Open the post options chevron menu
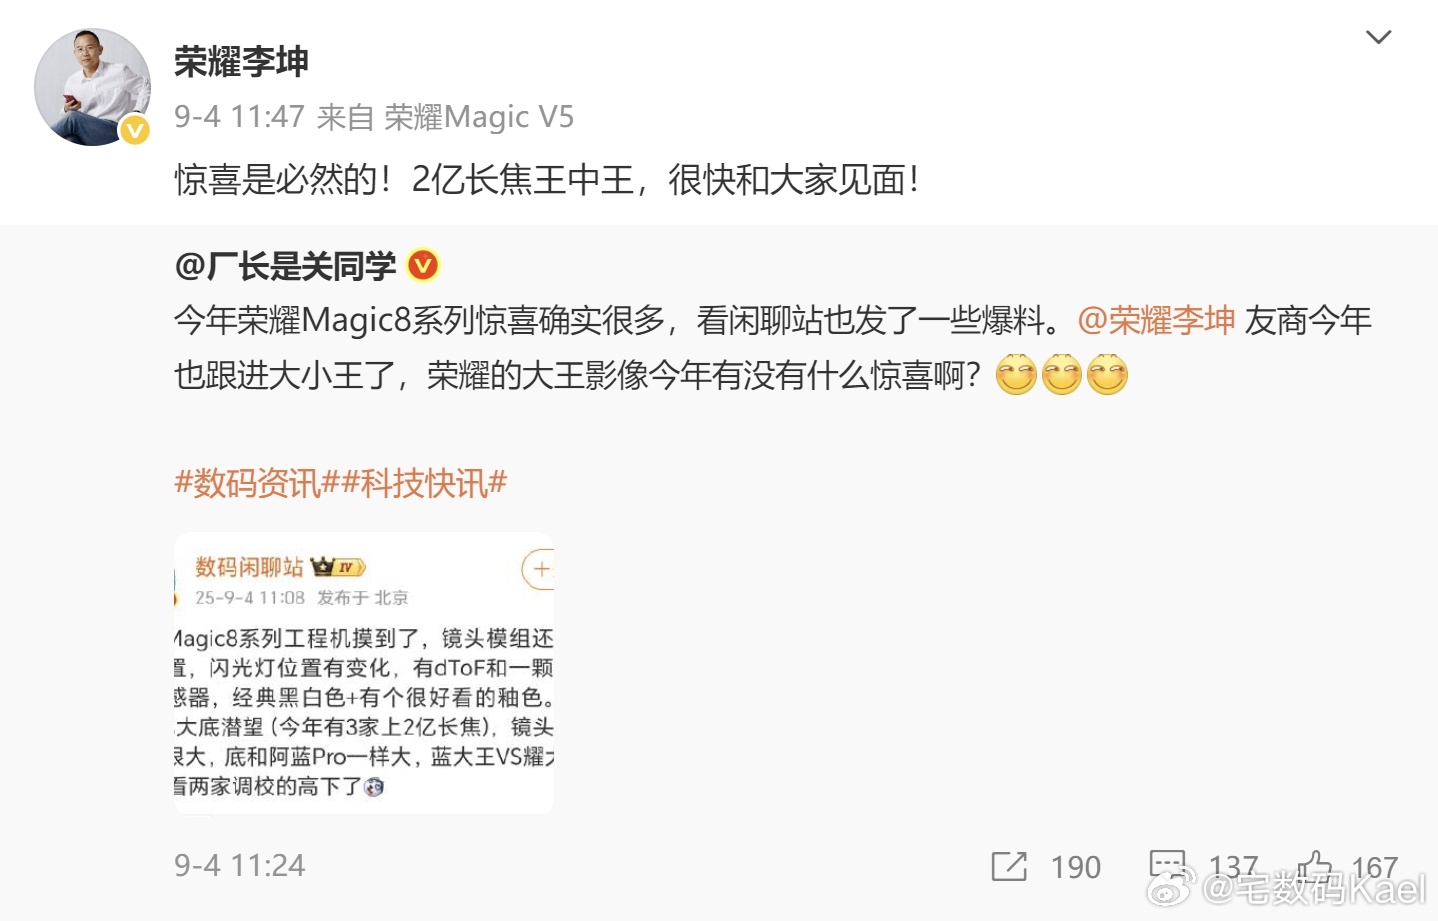 1378,37
